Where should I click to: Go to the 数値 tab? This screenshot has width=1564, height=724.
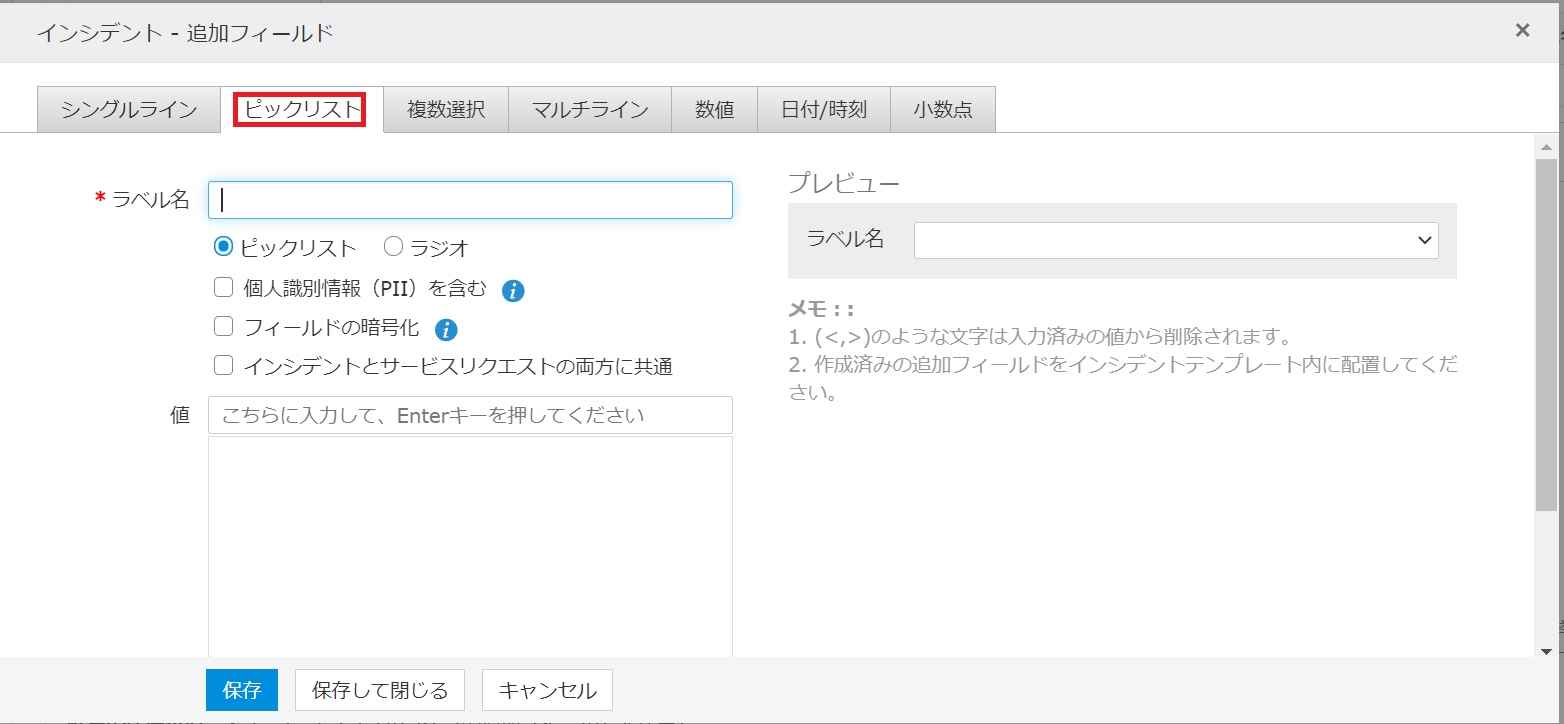pos(715,110)
